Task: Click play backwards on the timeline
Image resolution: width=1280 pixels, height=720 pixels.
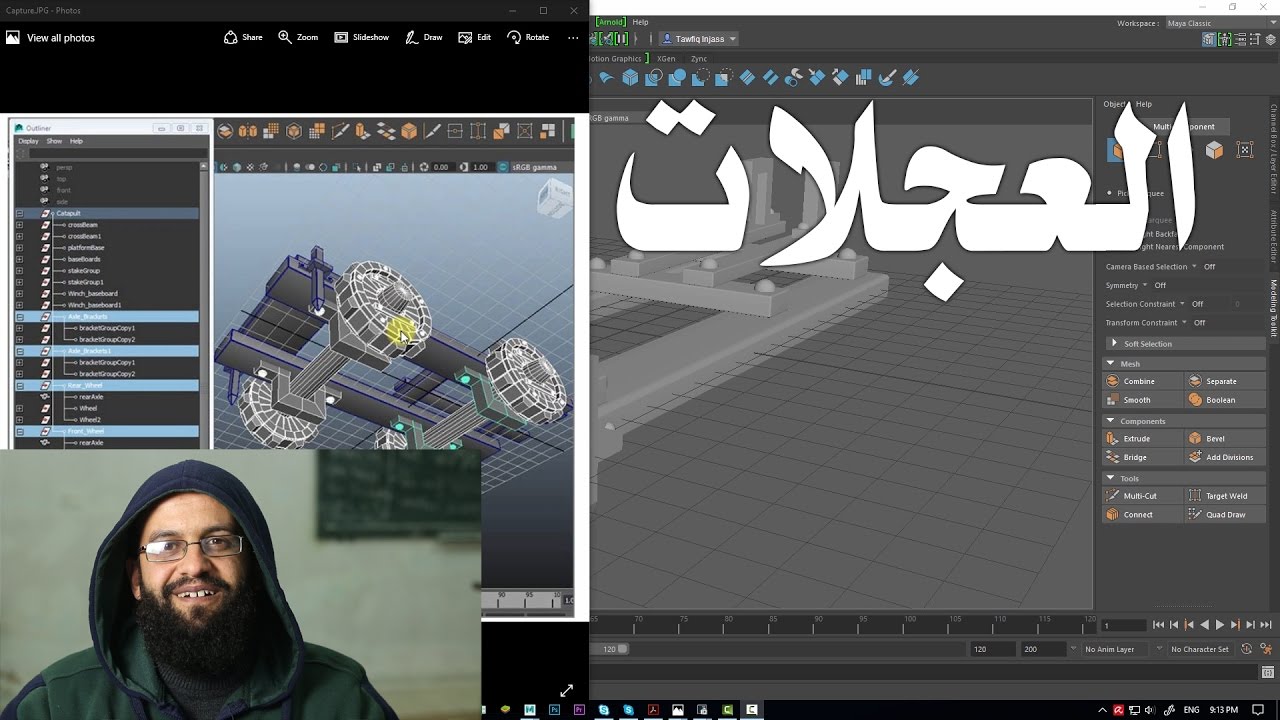Action: click(x=1204, y=625)
